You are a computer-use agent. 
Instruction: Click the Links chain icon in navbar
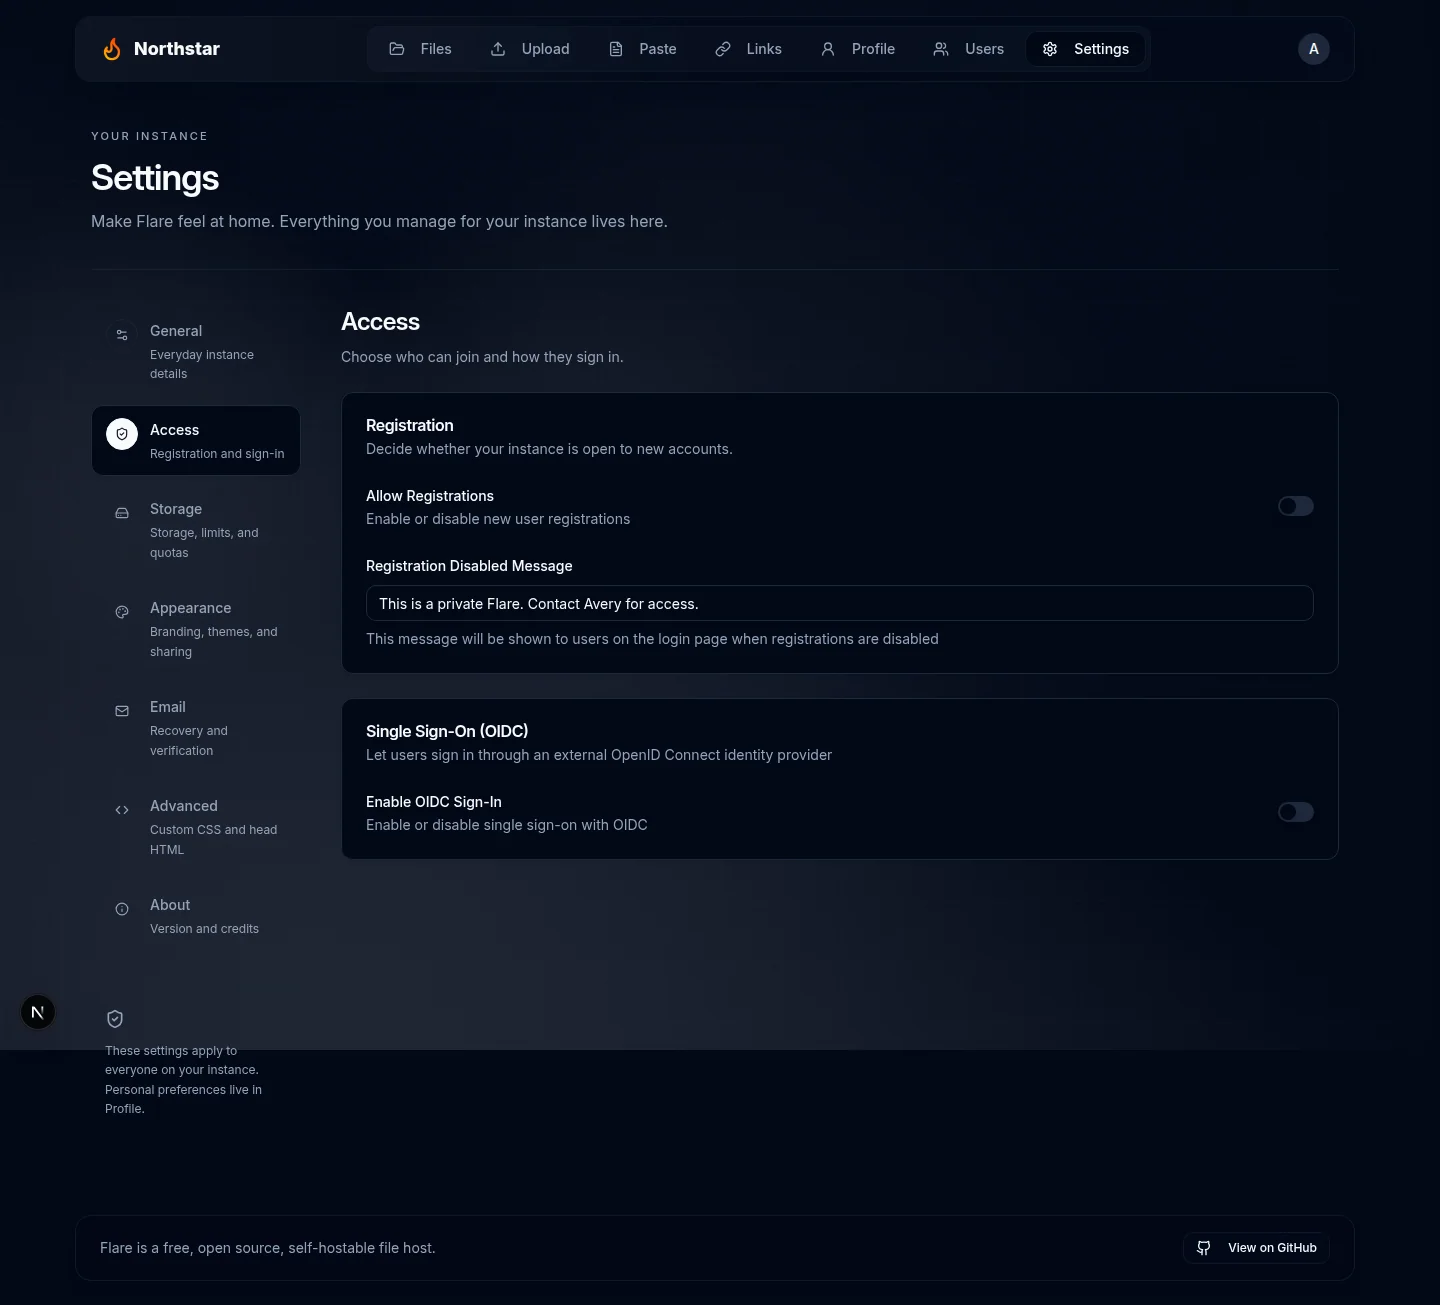723,49
